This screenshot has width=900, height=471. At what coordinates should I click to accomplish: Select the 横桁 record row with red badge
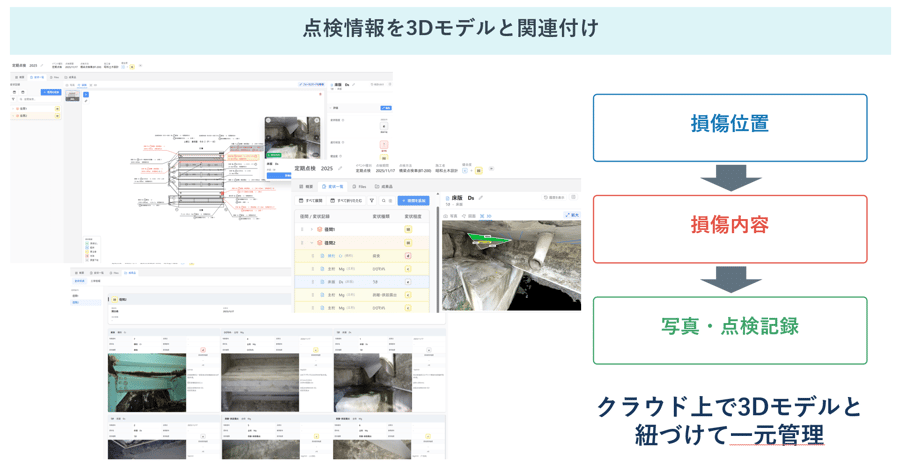(x=362, y=256)
